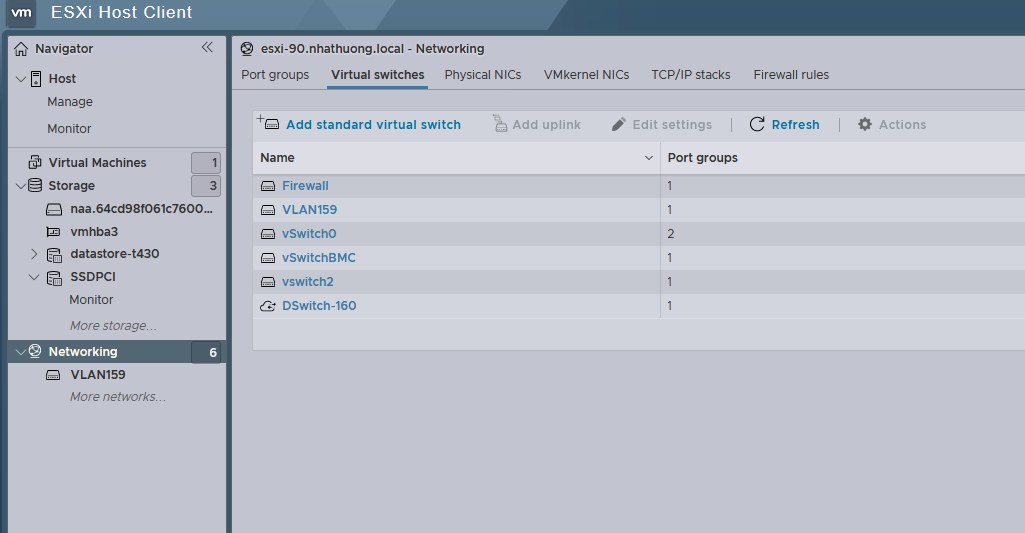Click the Virtual Machines icon in Navigator
This screenshot has width=1025, height=533.
(35, 162)
